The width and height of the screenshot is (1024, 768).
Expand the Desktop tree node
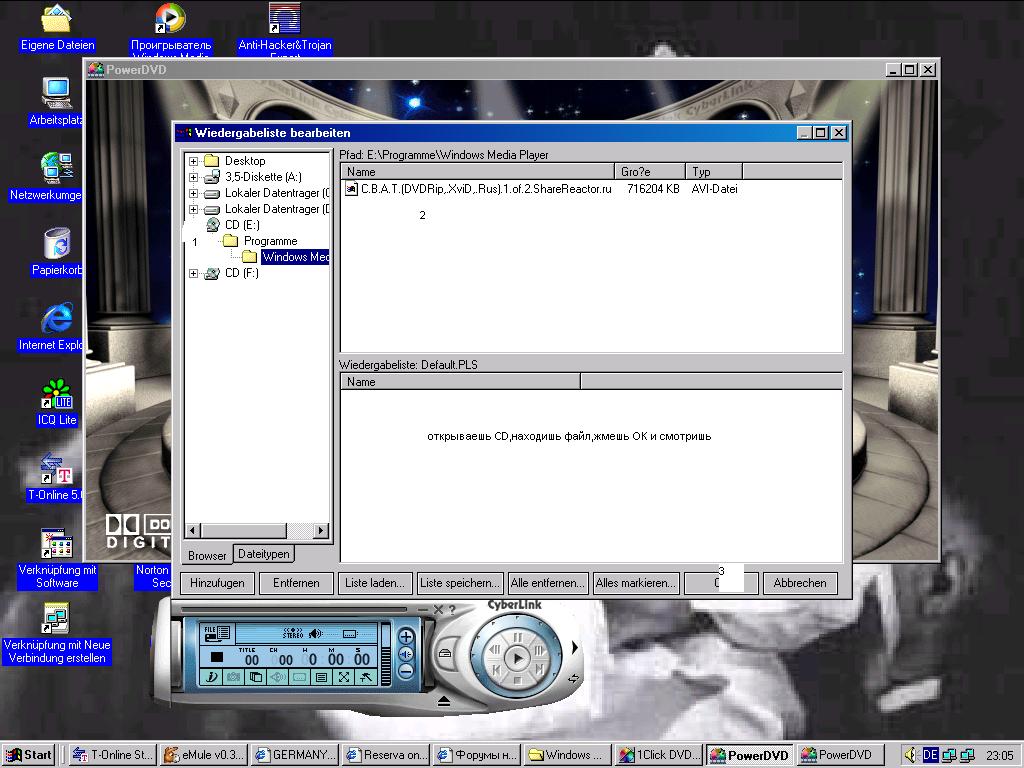(x=193, y=161)
